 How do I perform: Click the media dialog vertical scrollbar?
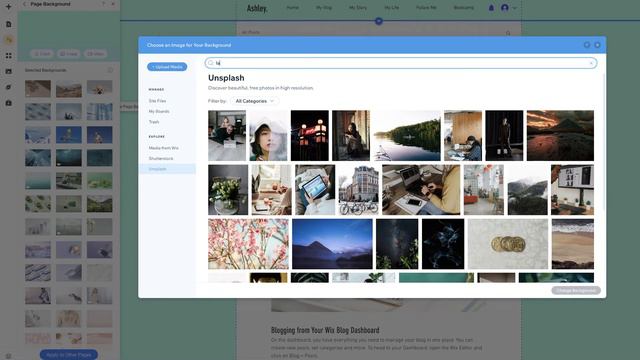(x=603, y=143)
